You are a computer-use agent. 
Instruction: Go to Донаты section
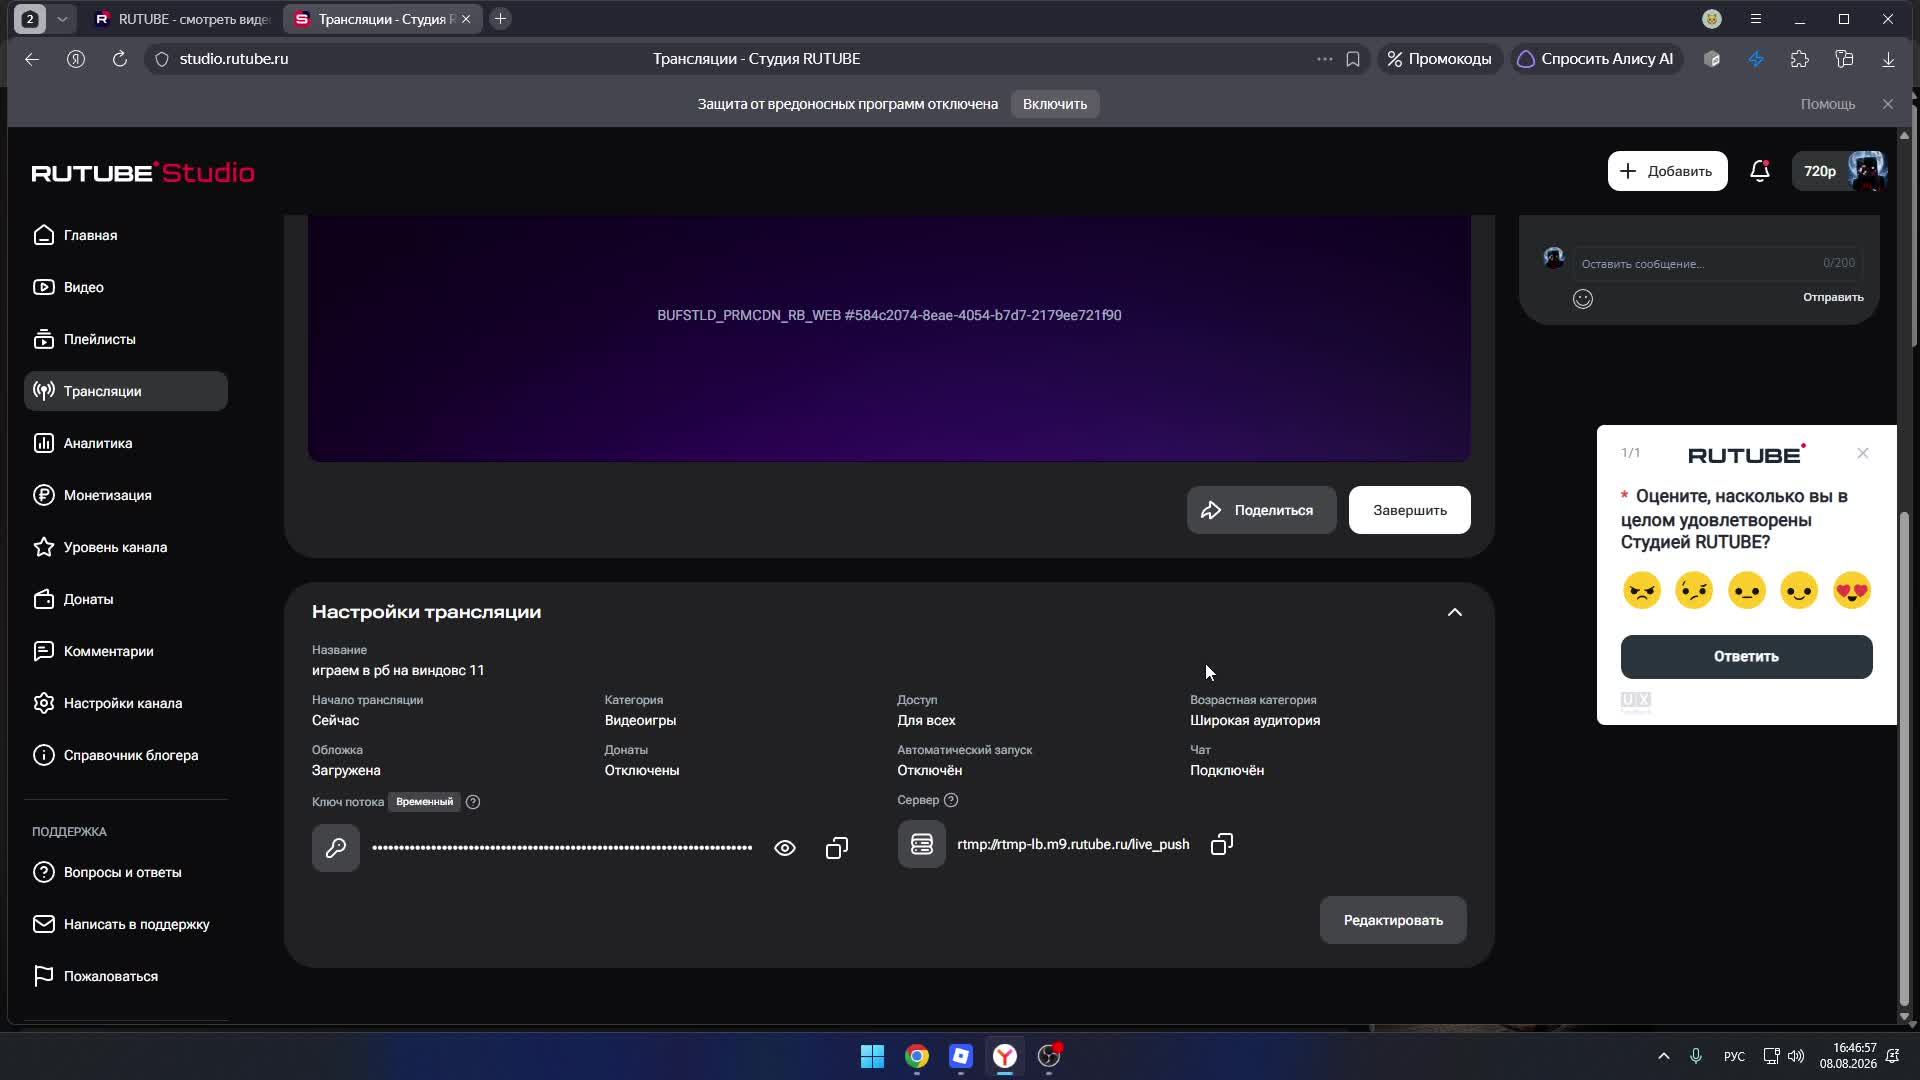[126, 599]
